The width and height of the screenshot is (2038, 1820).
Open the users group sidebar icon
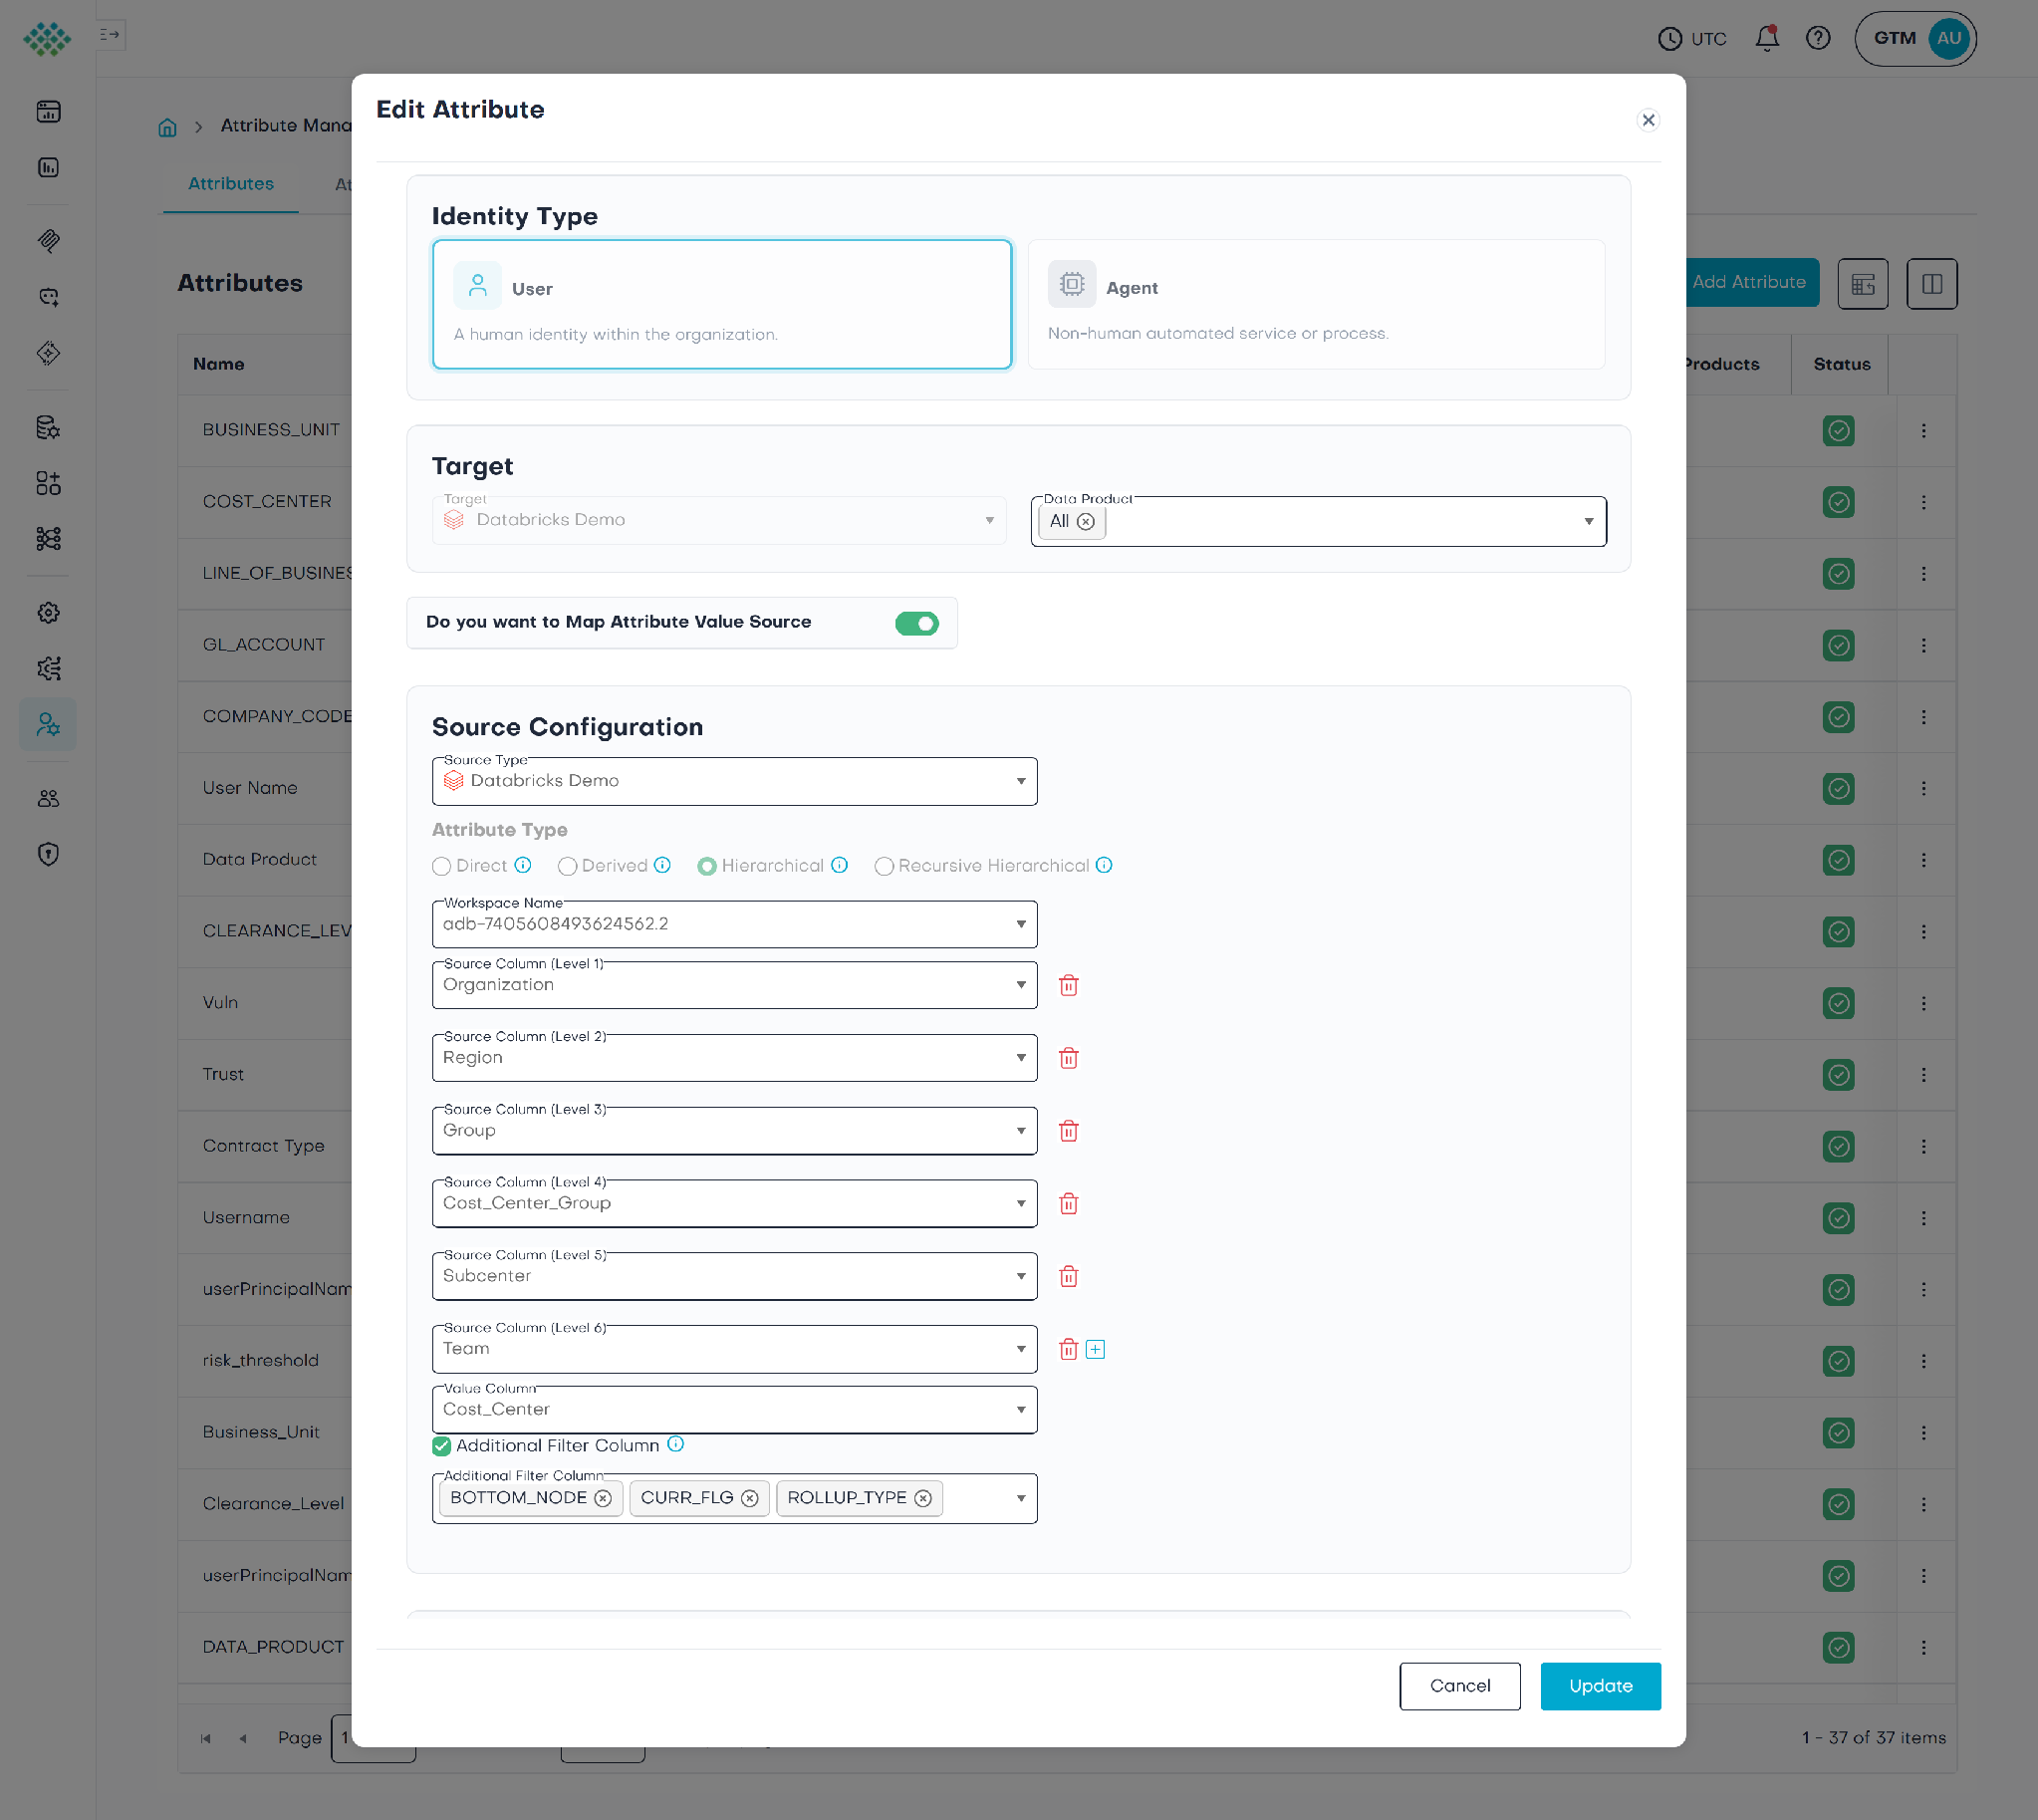coord(48,798)
